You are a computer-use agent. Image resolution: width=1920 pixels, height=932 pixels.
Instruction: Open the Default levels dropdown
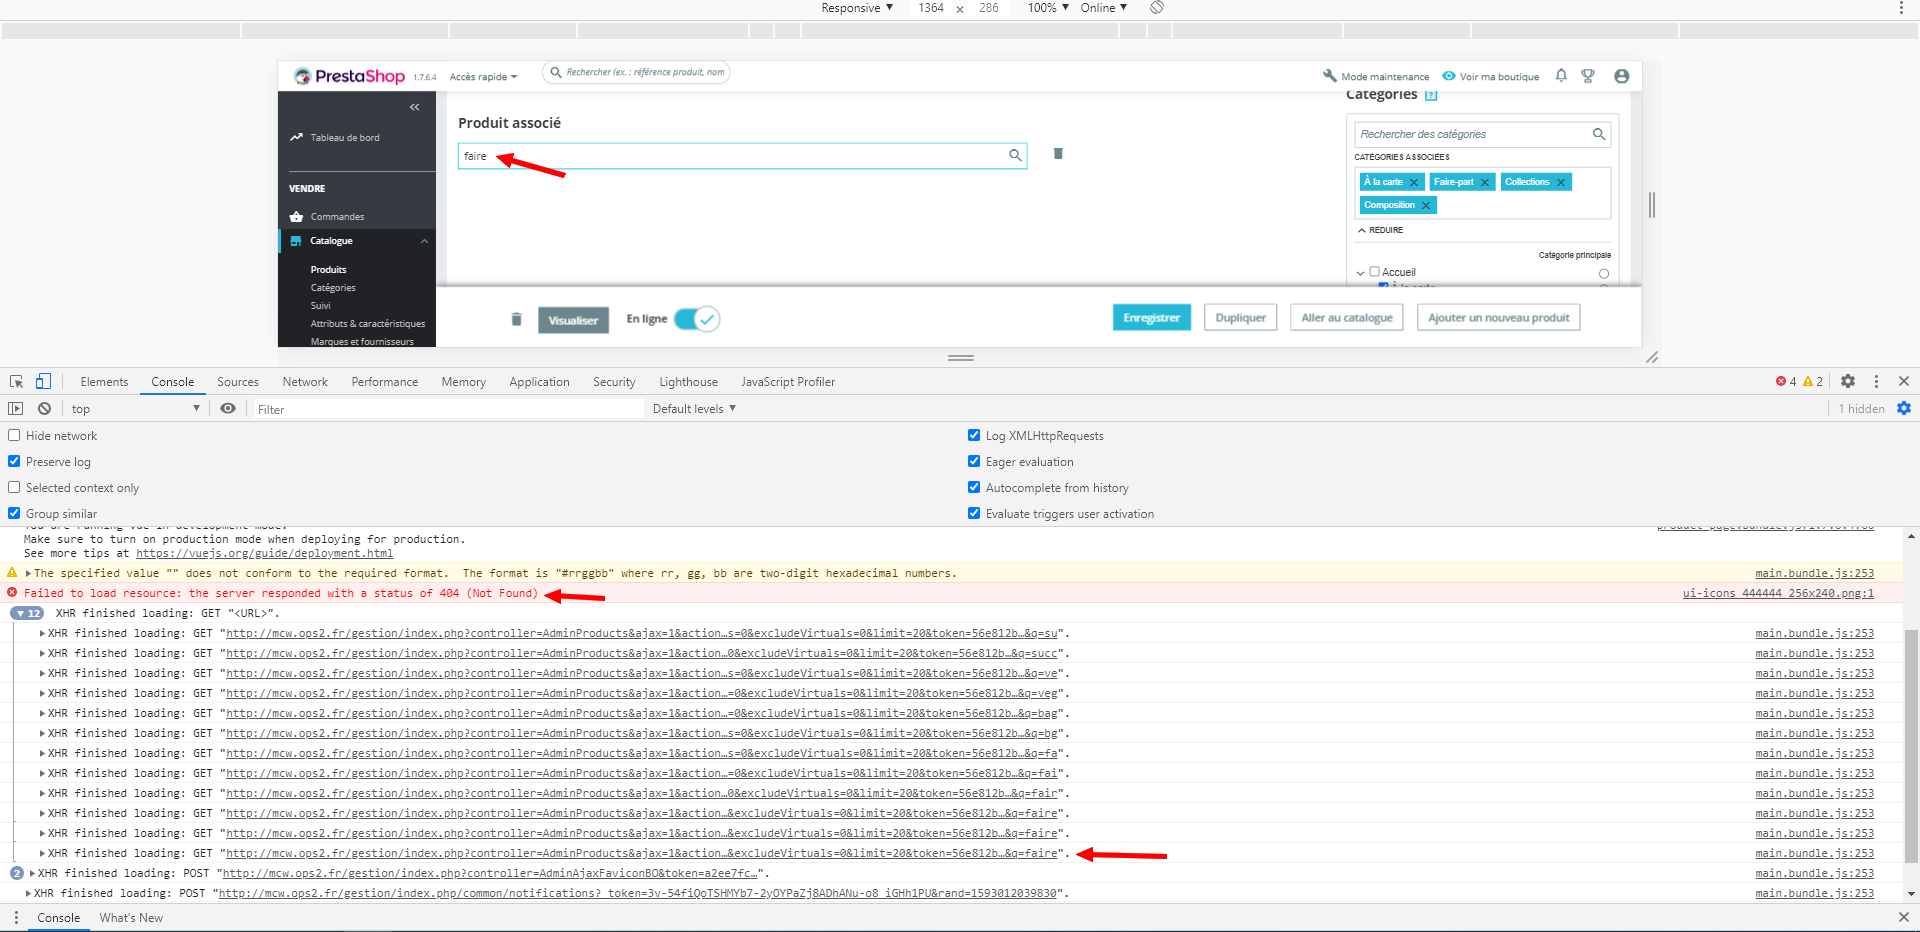click(694, 408)
